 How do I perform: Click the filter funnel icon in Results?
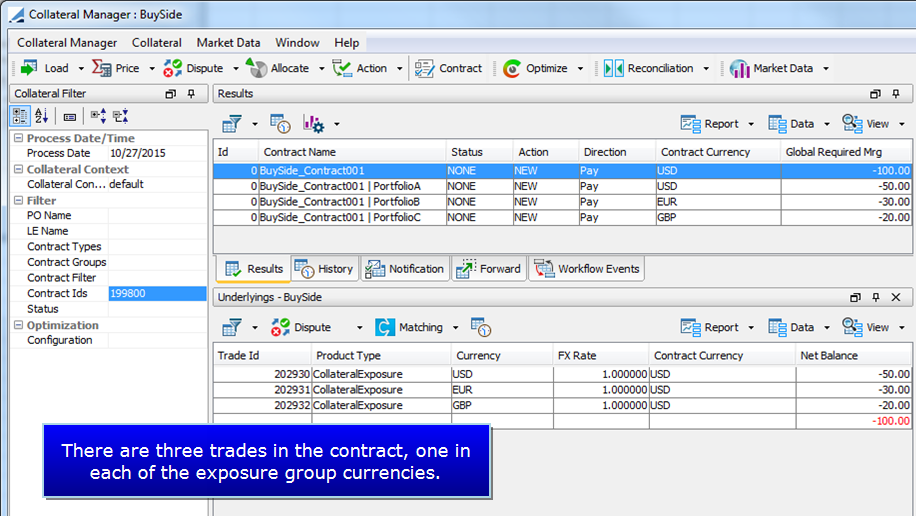tap(232, 124)
